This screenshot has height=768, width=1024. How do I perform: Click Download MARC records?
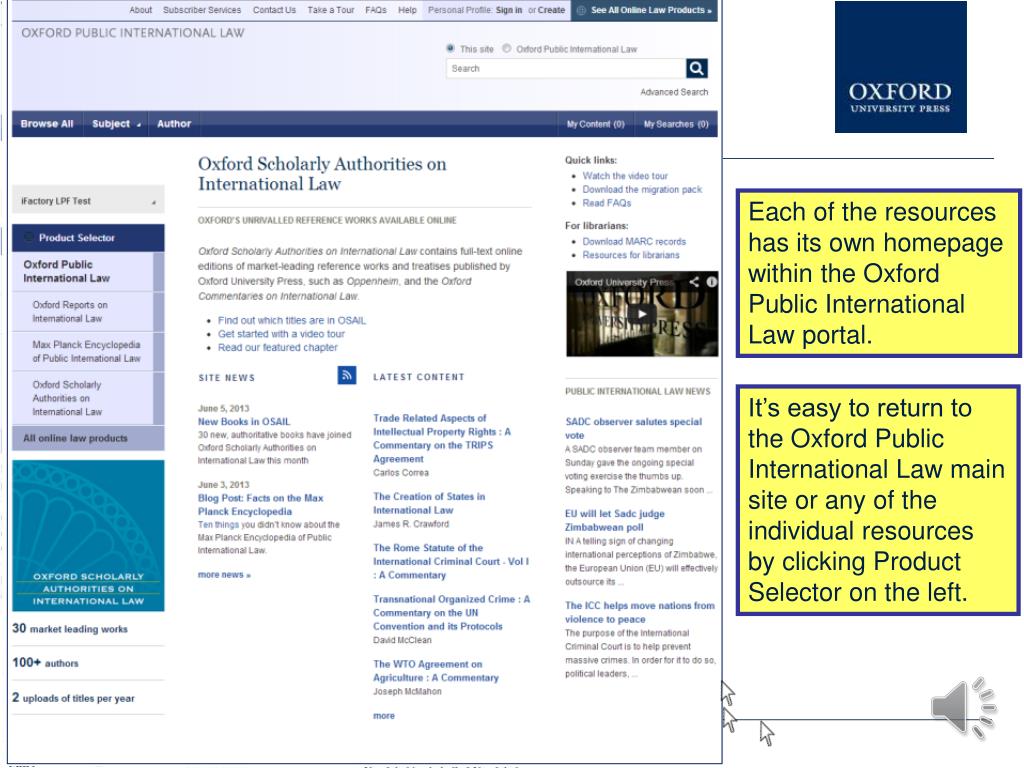click(634, 242)
